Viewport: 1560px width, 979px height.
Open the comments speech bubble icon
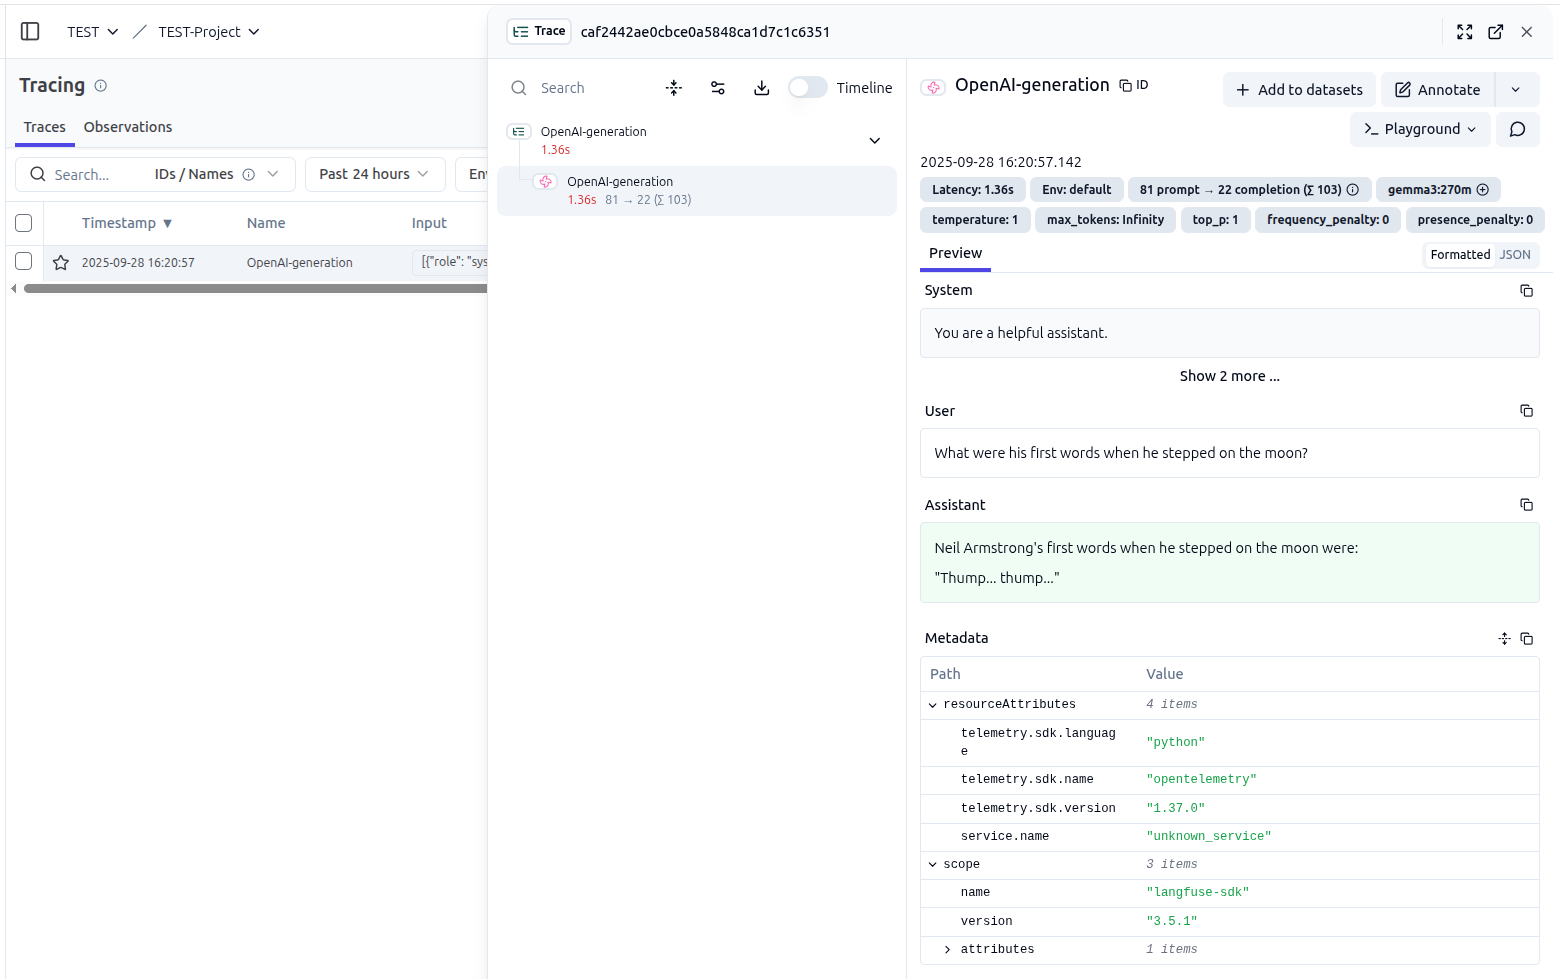pos(1517,129)
